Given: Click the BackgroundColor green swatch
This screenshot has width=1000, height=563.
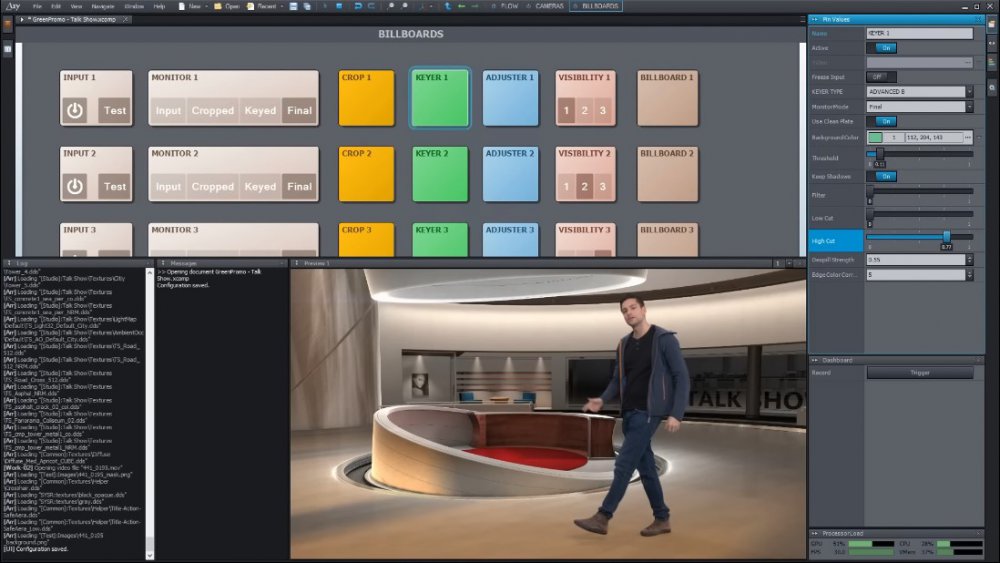Looking at the screenshot, I should pyautogui.click(x=876, y=137).
